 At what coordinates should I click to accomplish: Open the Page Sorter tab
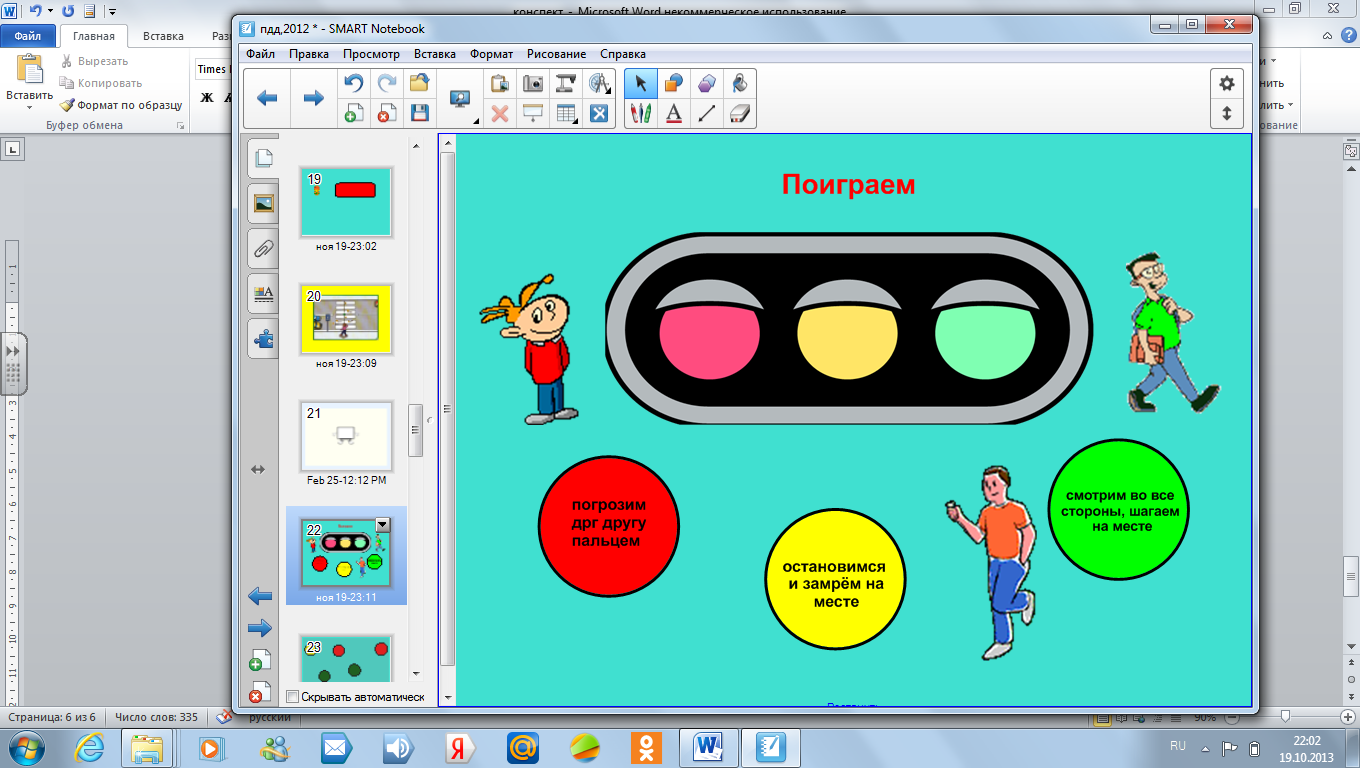(x=263, y=158)
